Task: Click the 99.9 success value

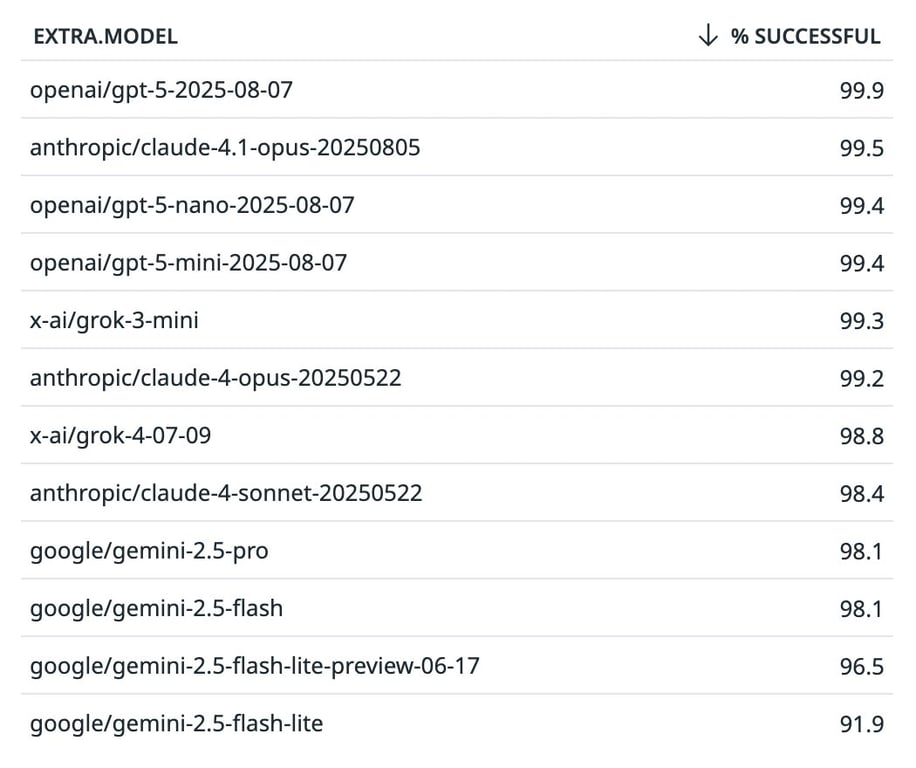Action: [x=861, y=90]
